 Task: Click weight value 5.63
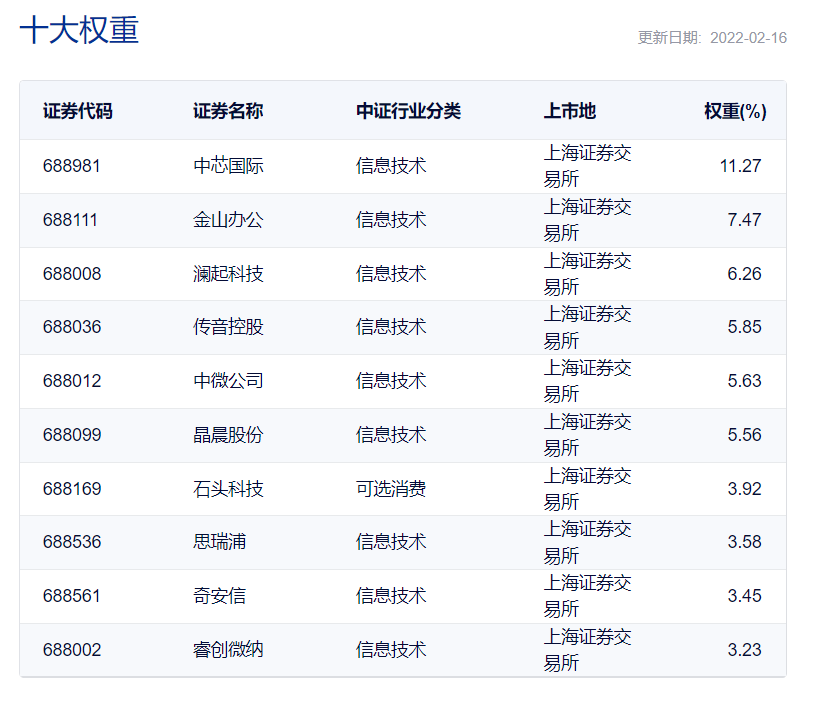click(x=744, y=381)
